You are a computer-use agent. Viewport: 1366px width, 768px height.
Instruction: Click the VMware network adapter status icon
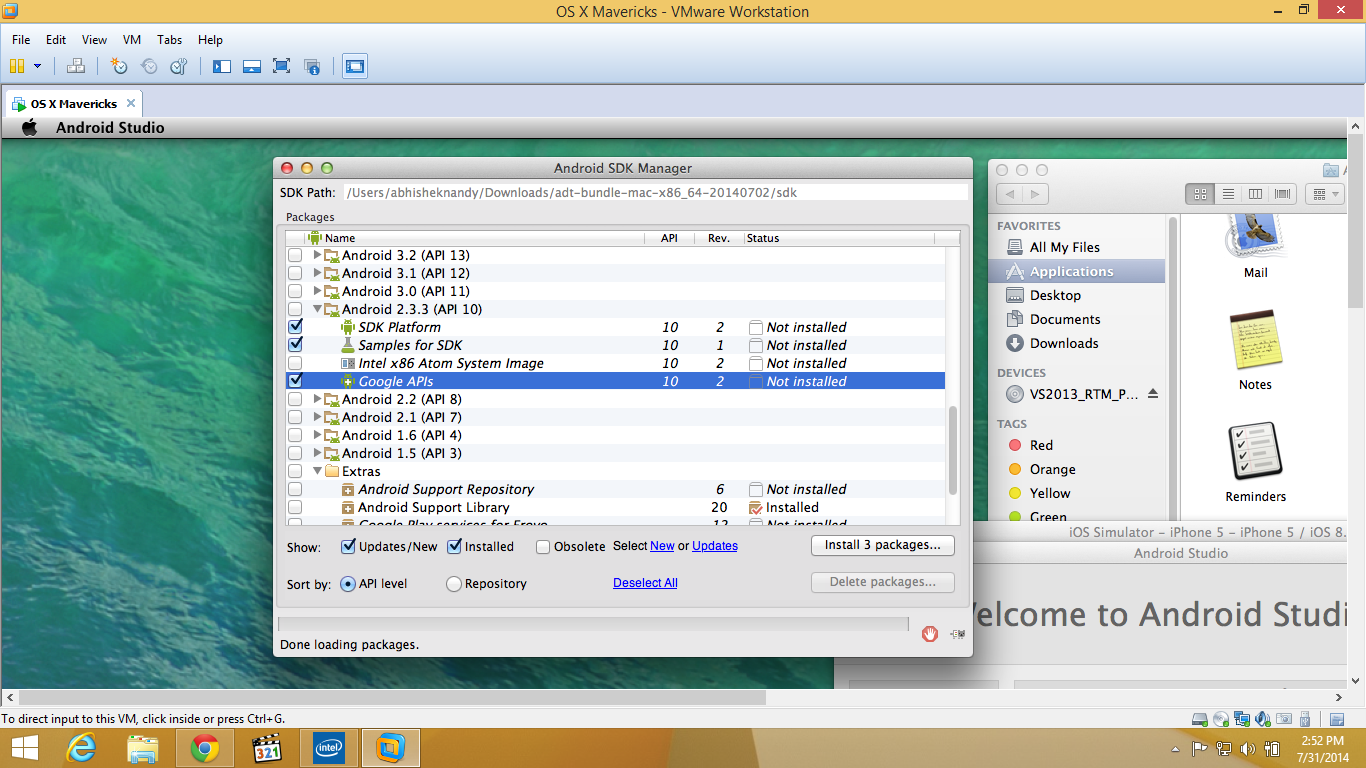(x=1241, y=719)
